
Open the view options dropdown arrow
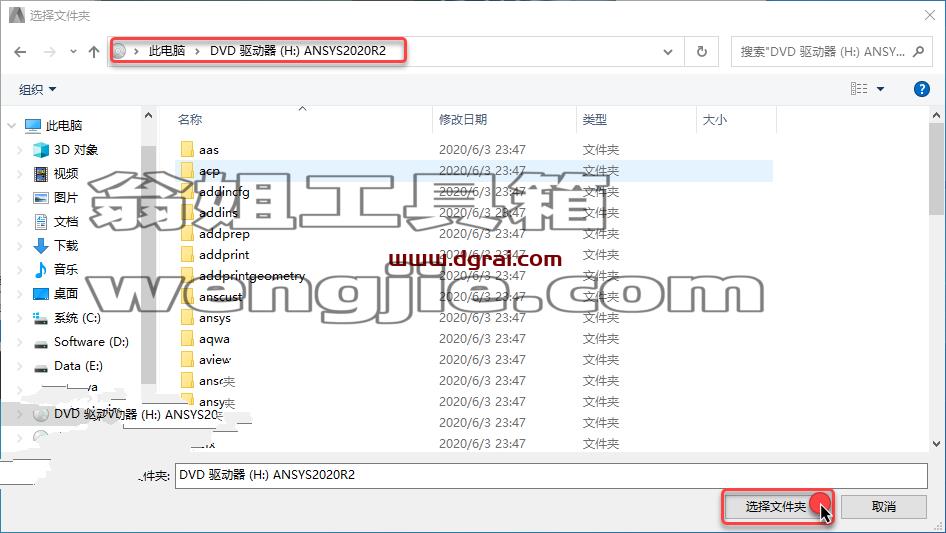[880, 89]
